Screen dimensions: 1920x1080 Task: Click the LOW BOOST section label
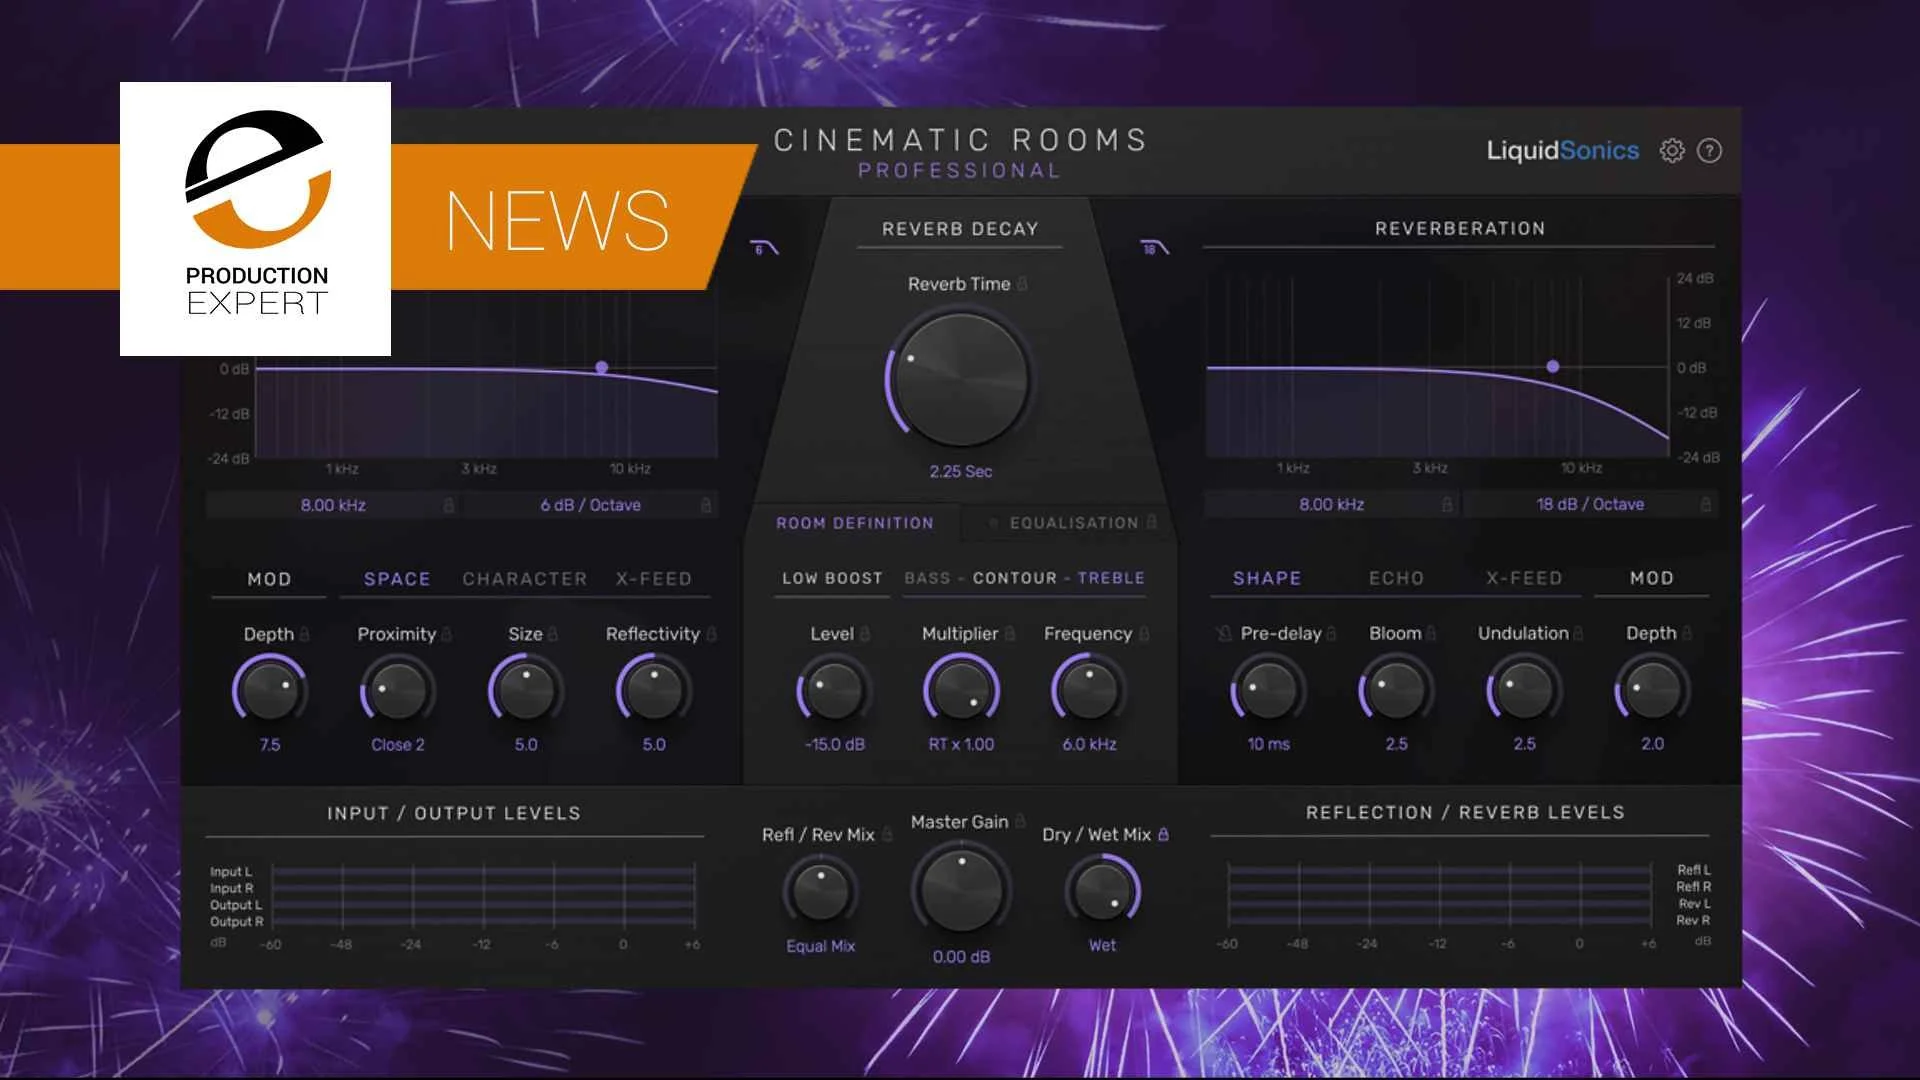pyautogui.click(x=831, y=578)
